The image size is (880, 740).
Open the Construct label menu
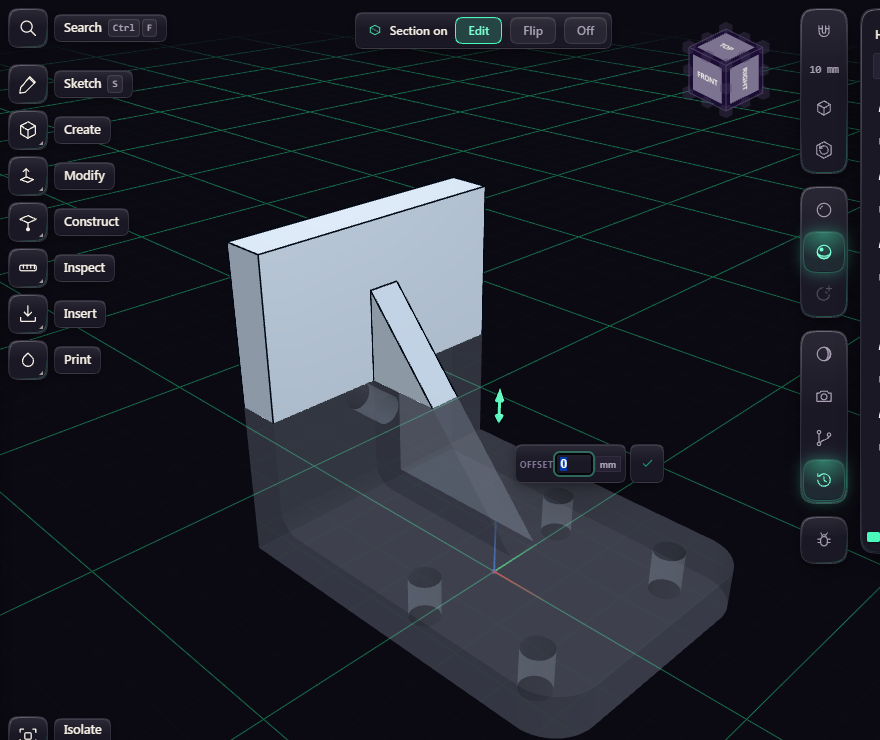91,222
